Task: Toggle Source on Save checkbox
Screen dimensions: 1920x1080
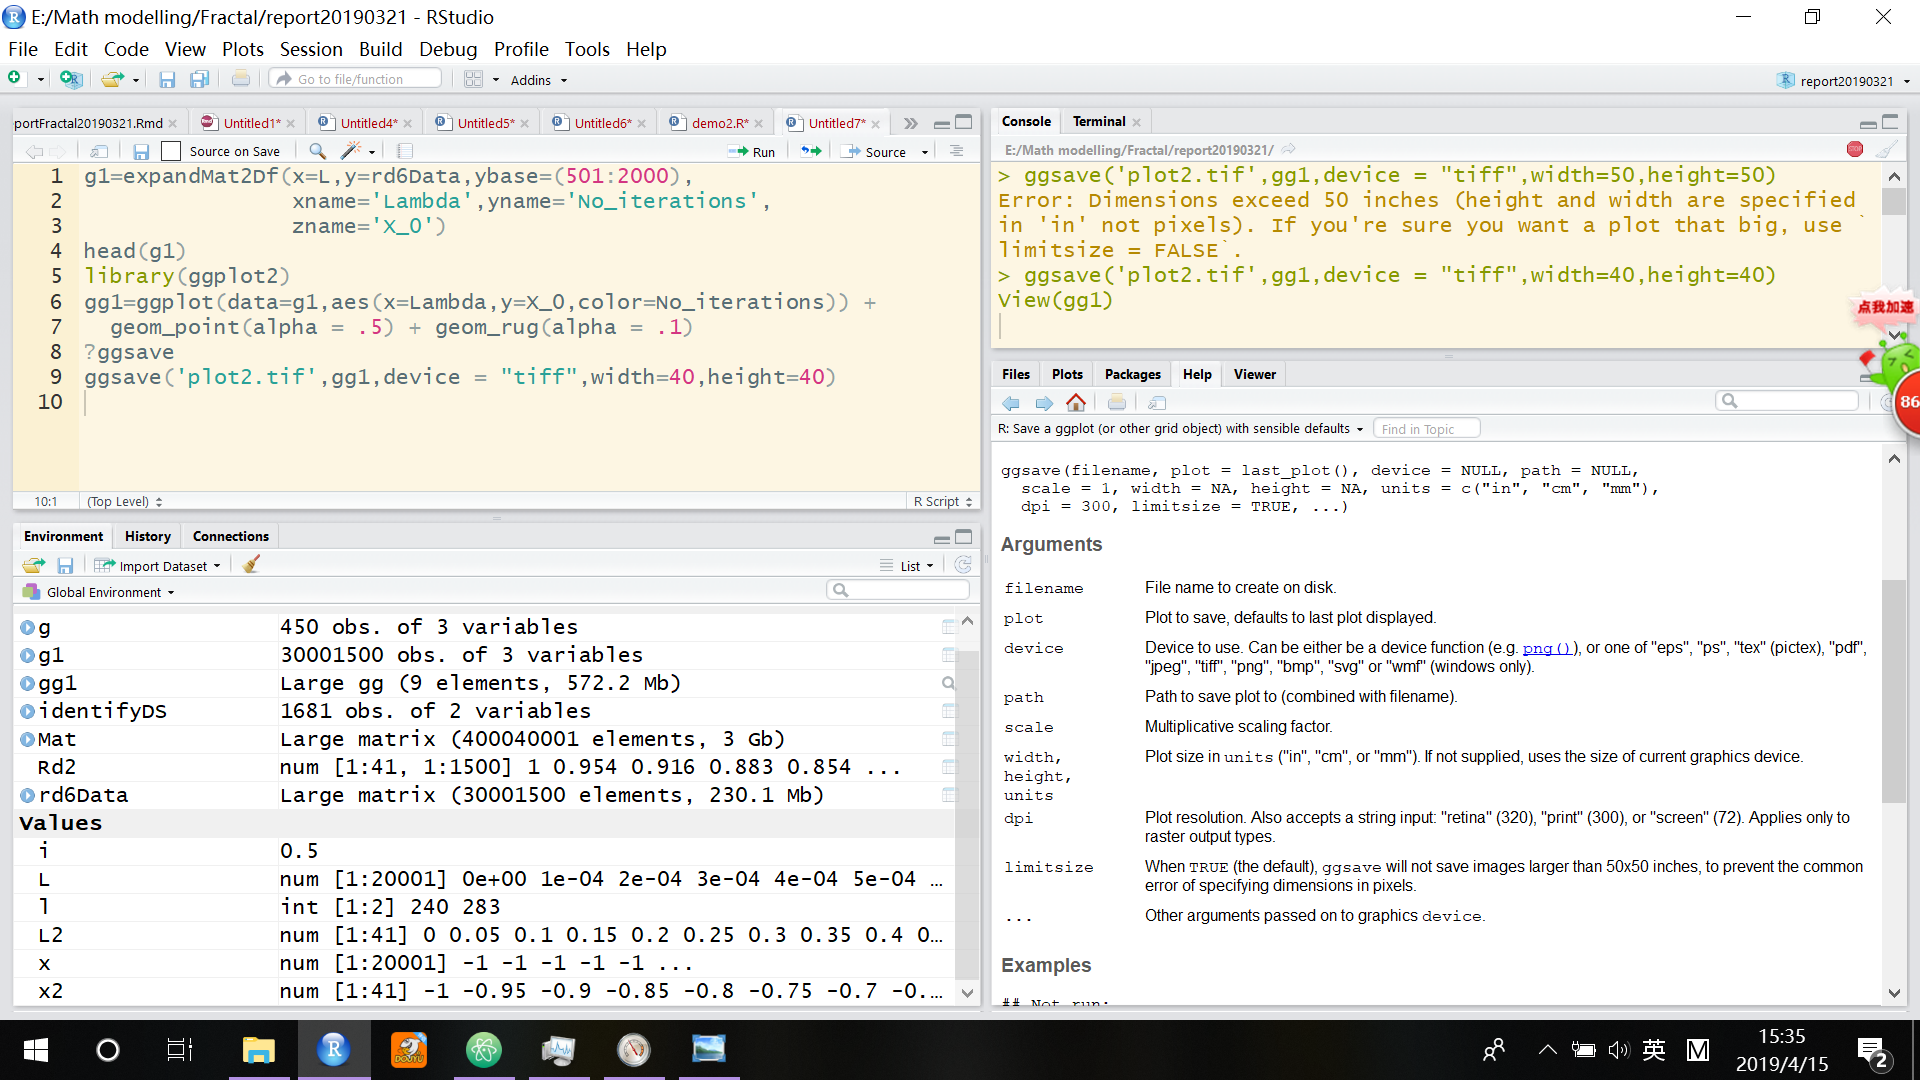Action: (171, 151)
